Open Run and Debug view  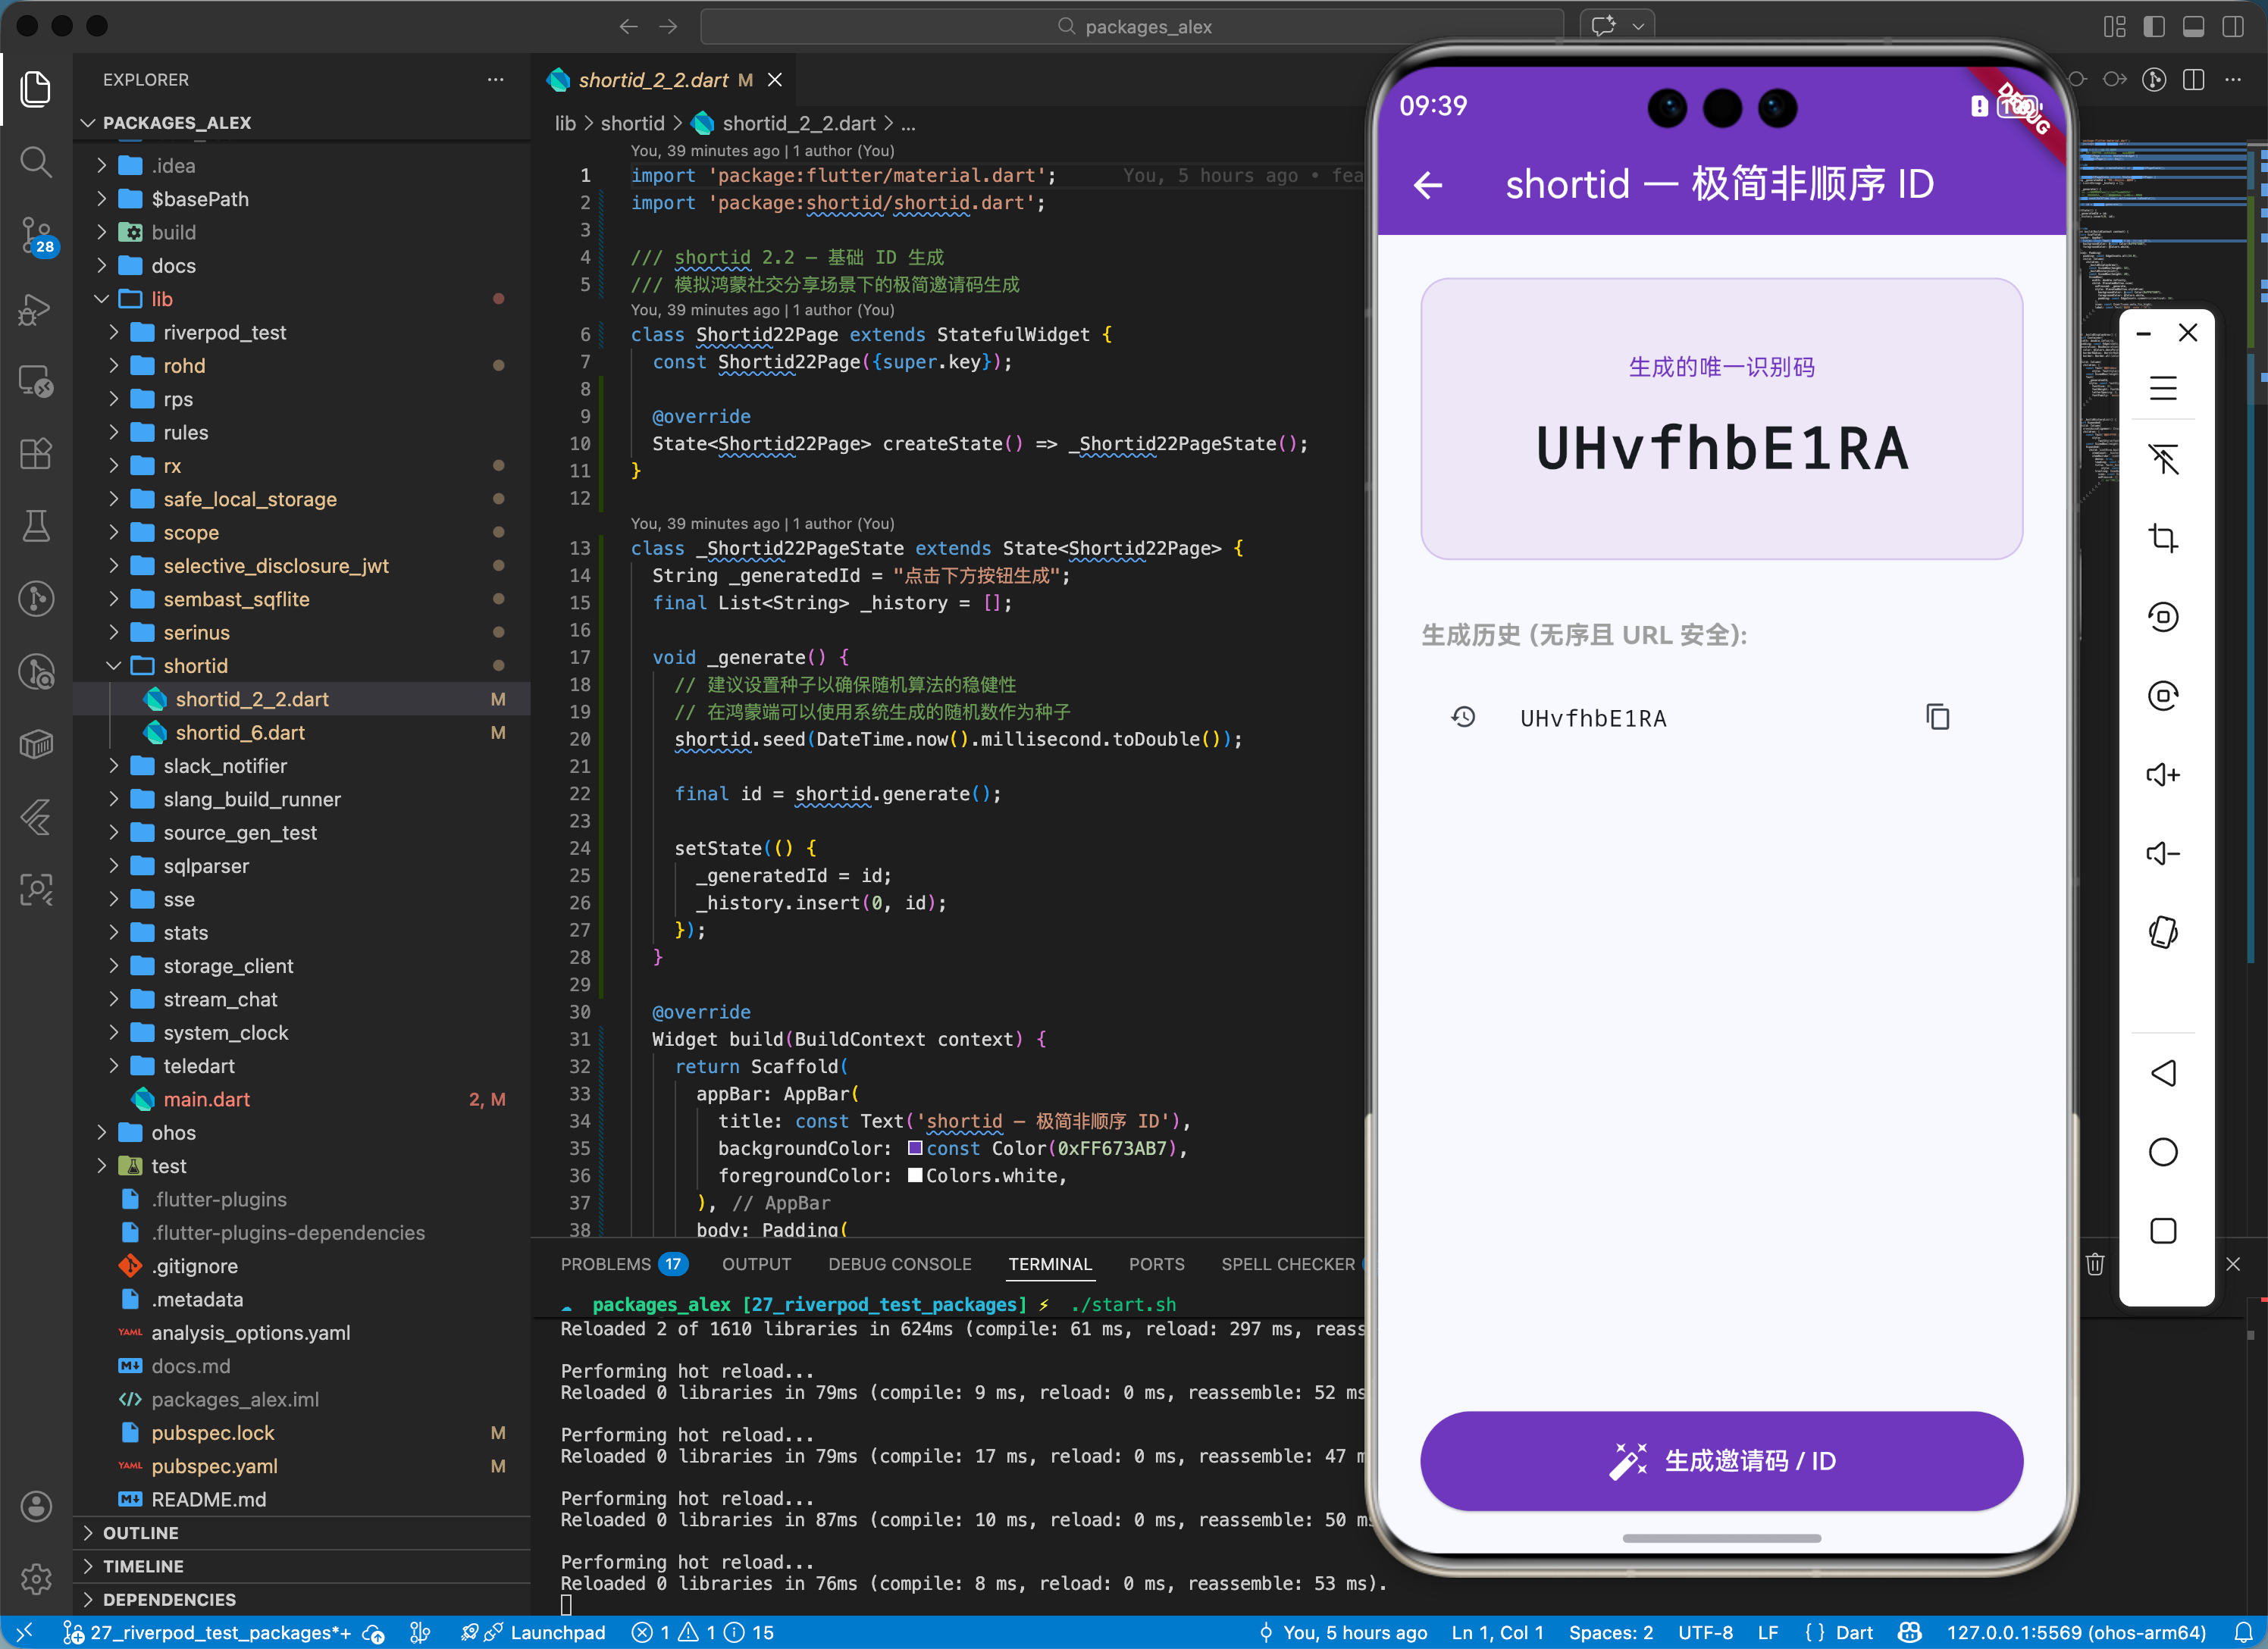(36, 309)
